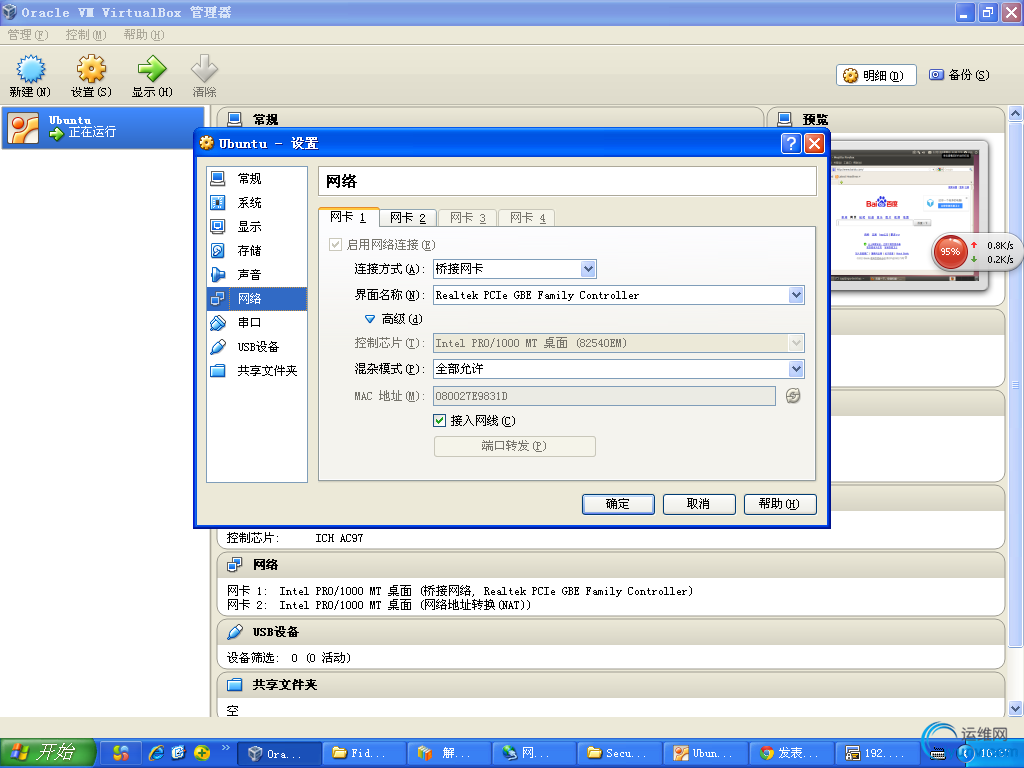Click the 清除 (Discard) toolbar icon
Image resolution: width=1024 pixels, height=768 pixels.
(204, 76)
